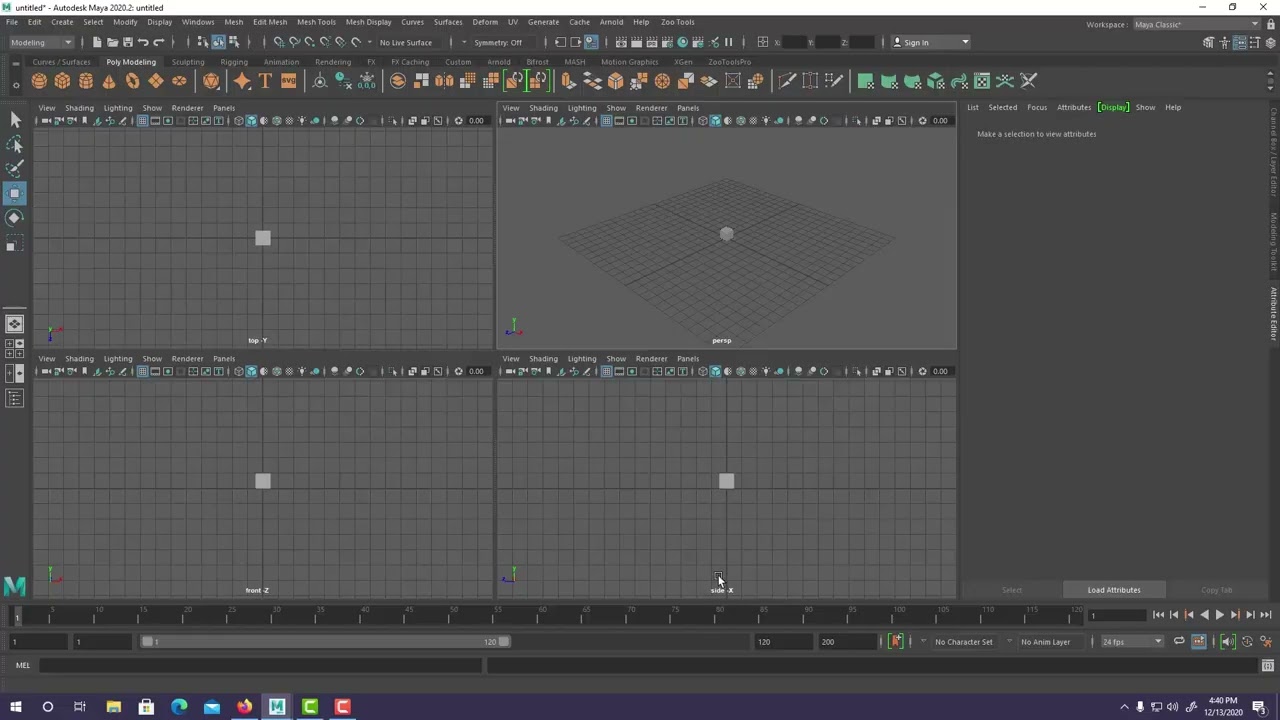
Task: Play the animation forwards
Action: tap(1219, 615)
